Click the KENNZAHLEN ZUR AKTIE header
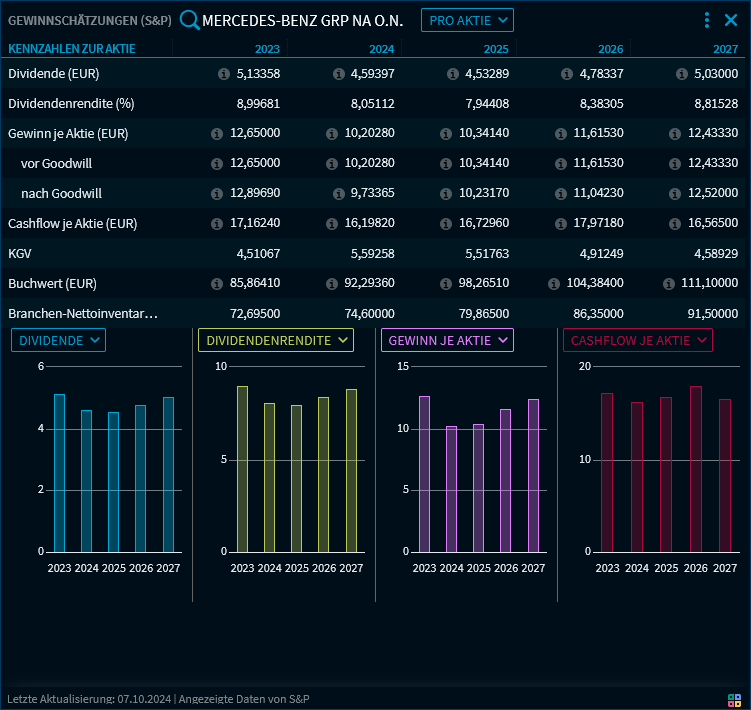 (72, 49)
